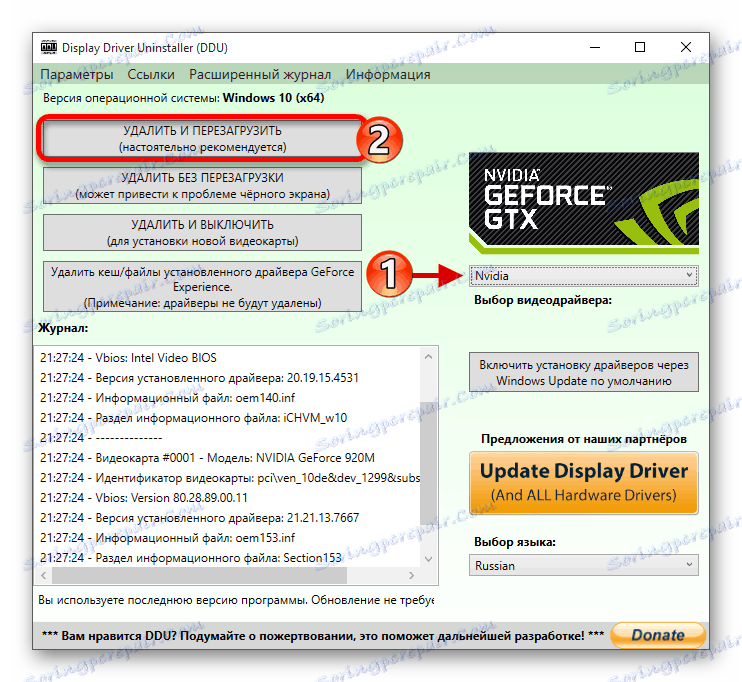Click the log horizontal scrollbar thumb

pos(199,576)
